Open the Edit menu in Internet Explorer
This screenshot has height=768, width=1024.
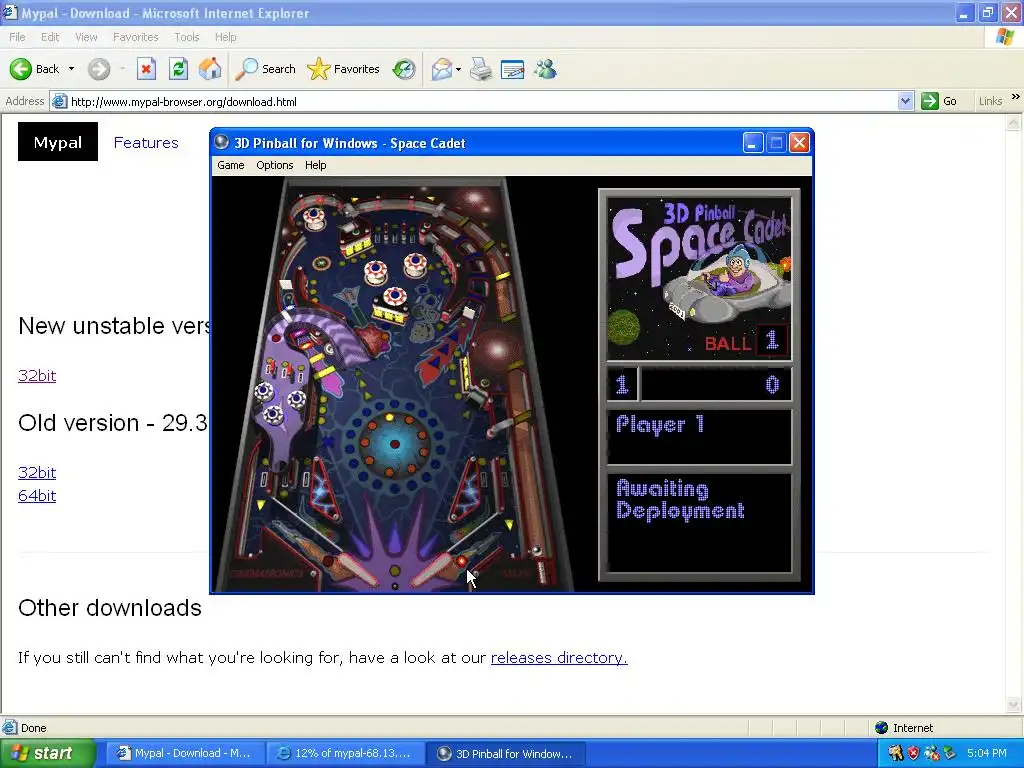(50, 37)
